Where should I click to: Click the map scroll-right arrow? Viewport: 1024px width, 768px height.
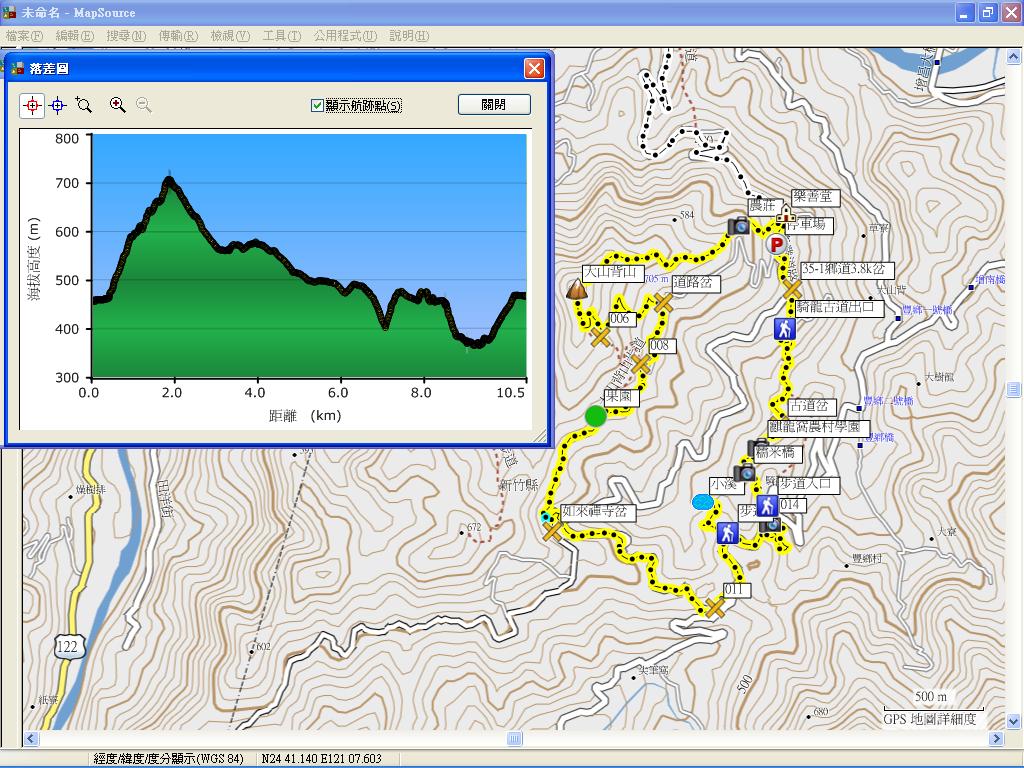[x=996, y=739]
